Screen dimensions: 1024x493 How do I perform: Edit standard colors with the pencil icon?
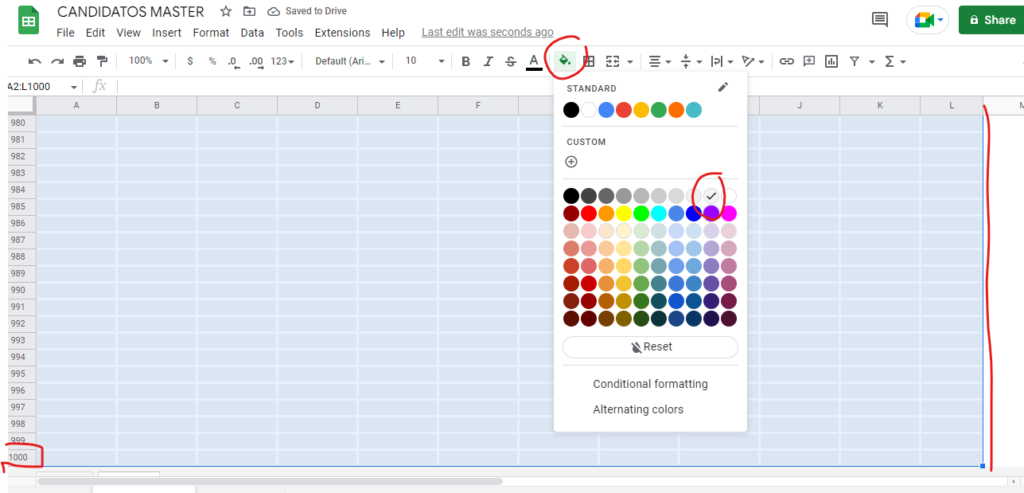(x=723, y=87)
